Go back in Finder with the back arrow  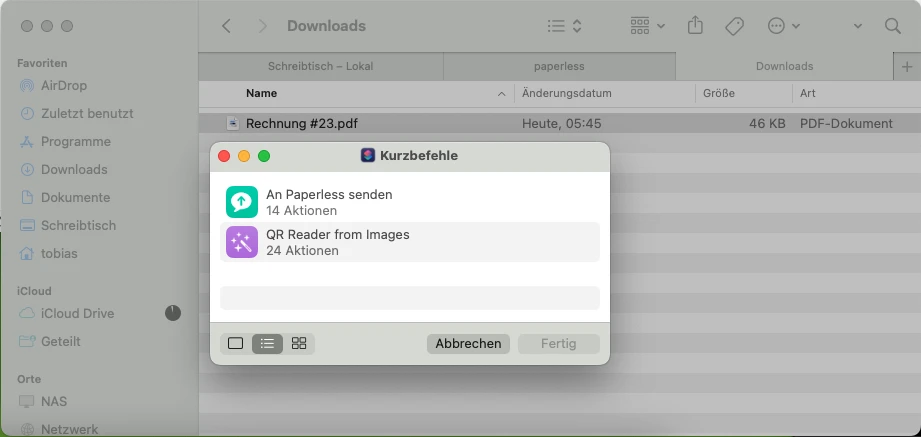tap(226, 26)
